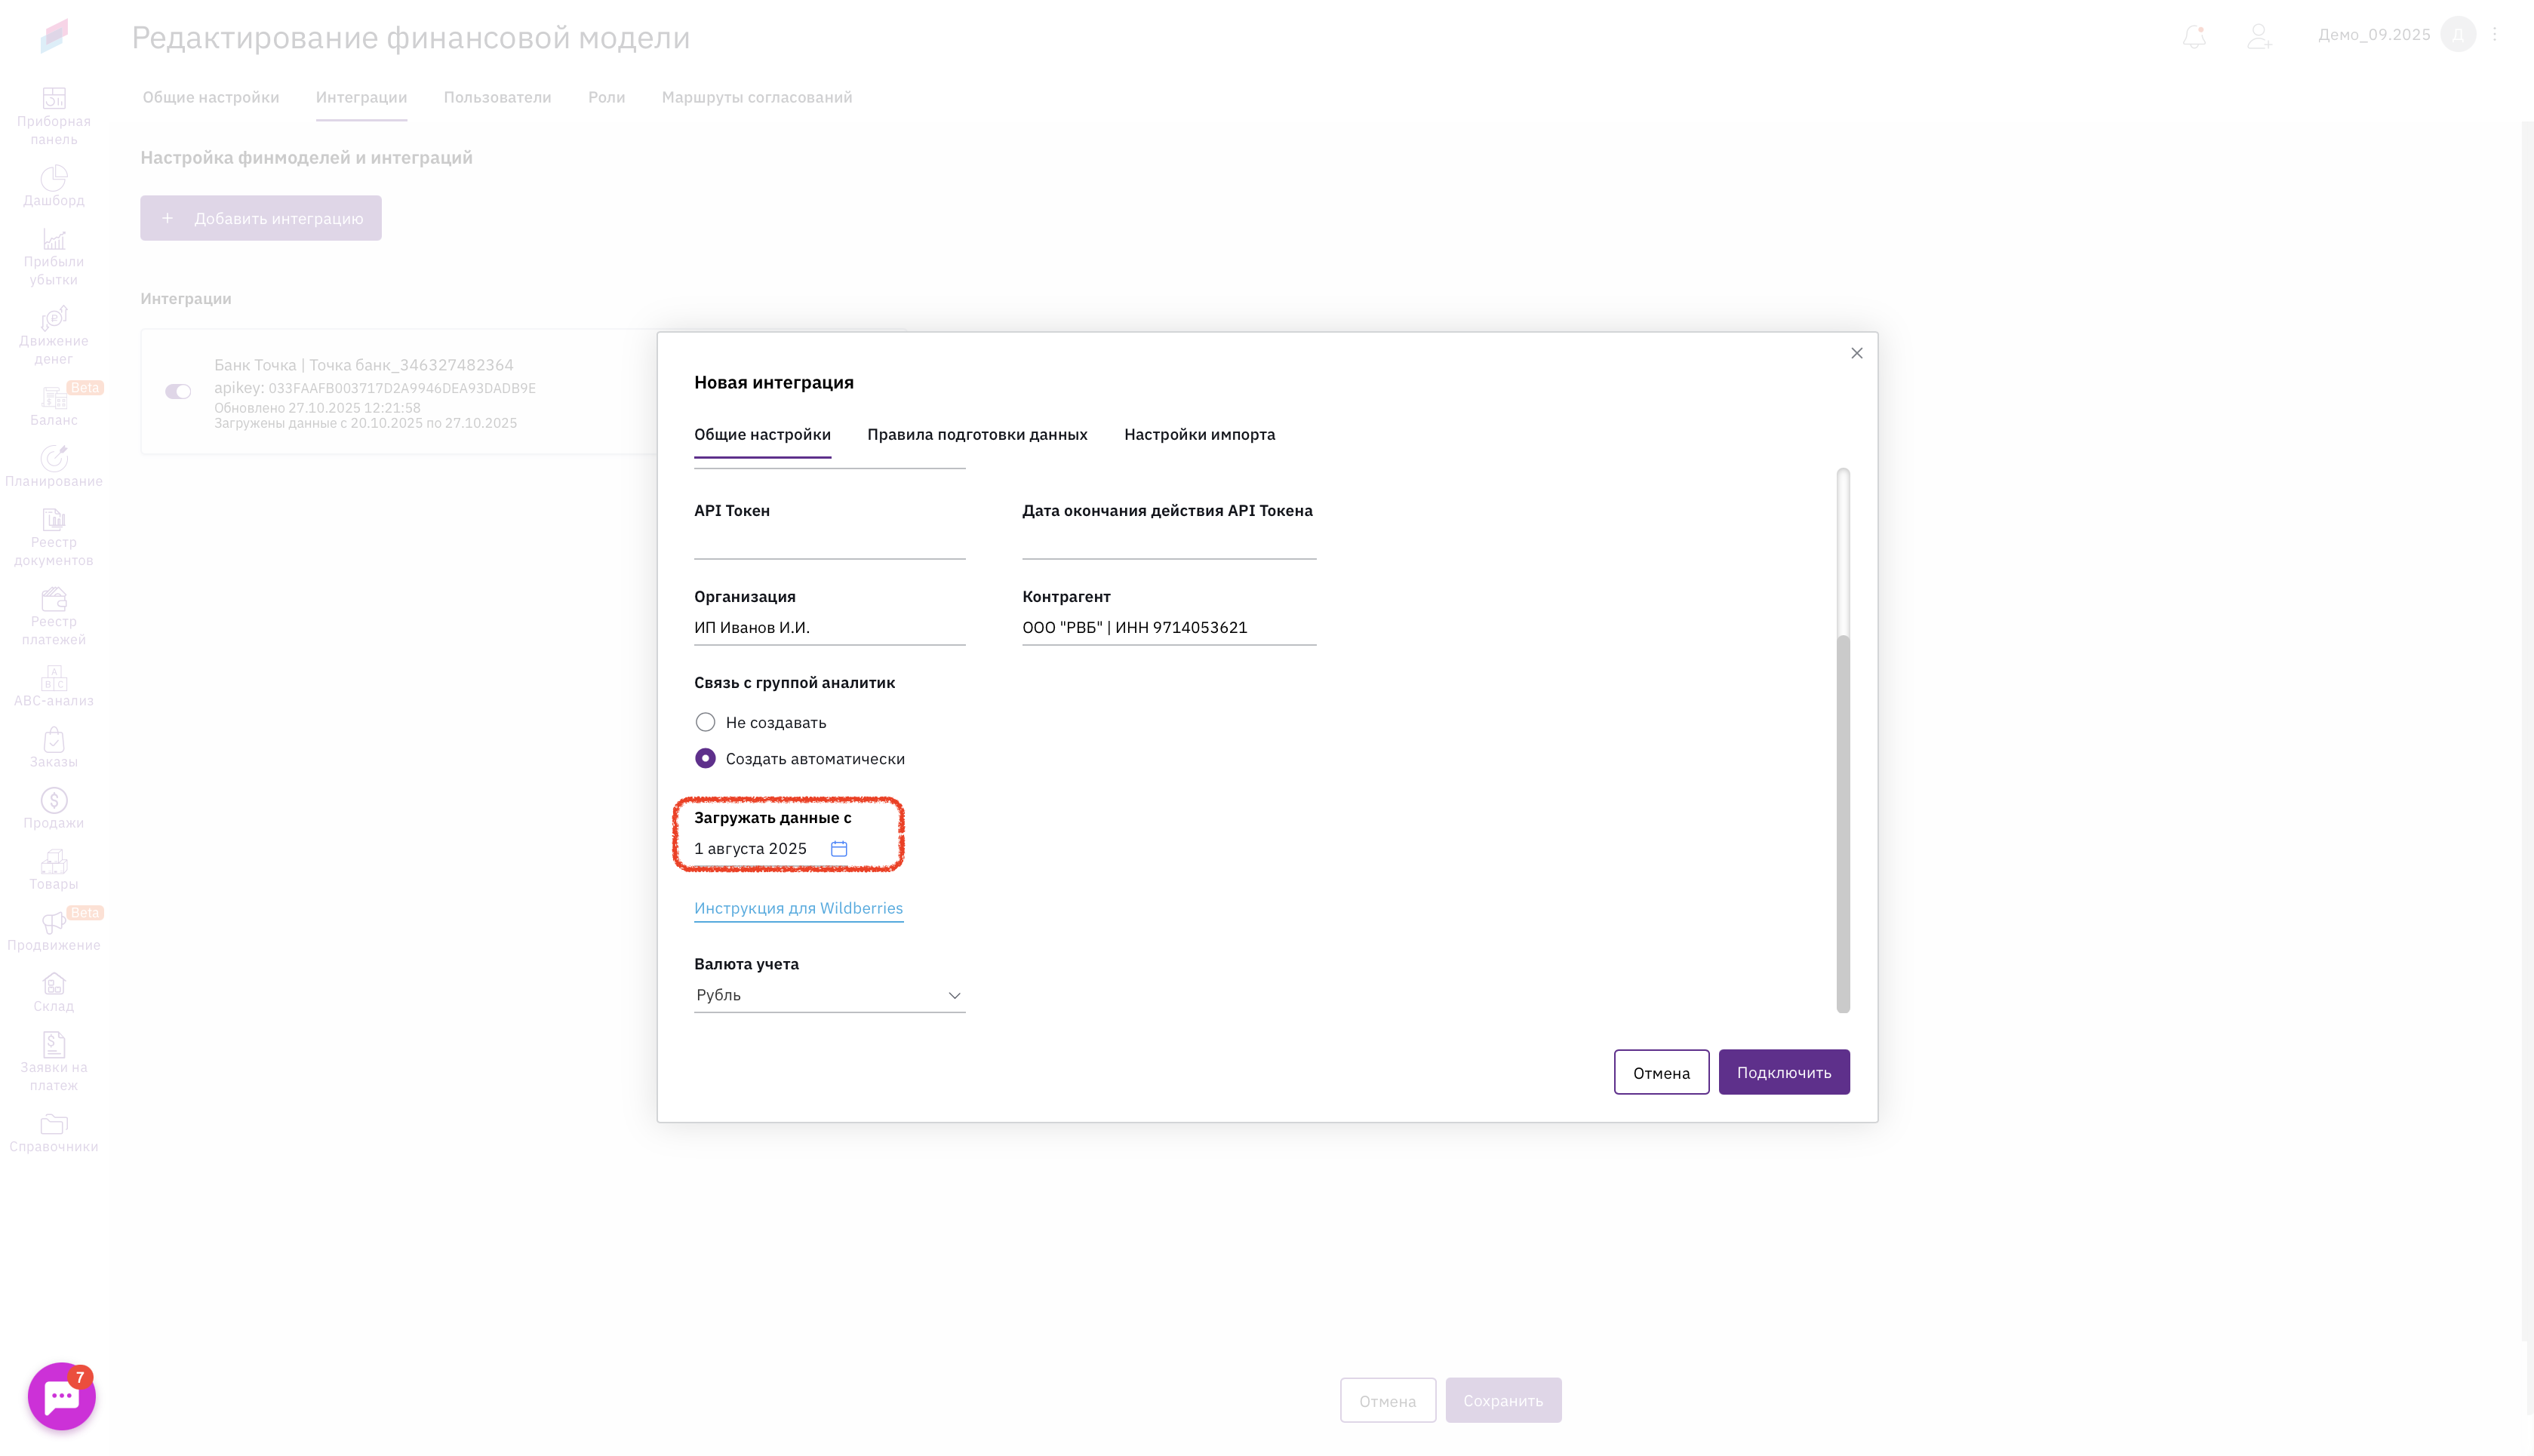2534x1456 pixels.
Task: Toggle the Банк Точка integration switch
Action: click(178, 391)
